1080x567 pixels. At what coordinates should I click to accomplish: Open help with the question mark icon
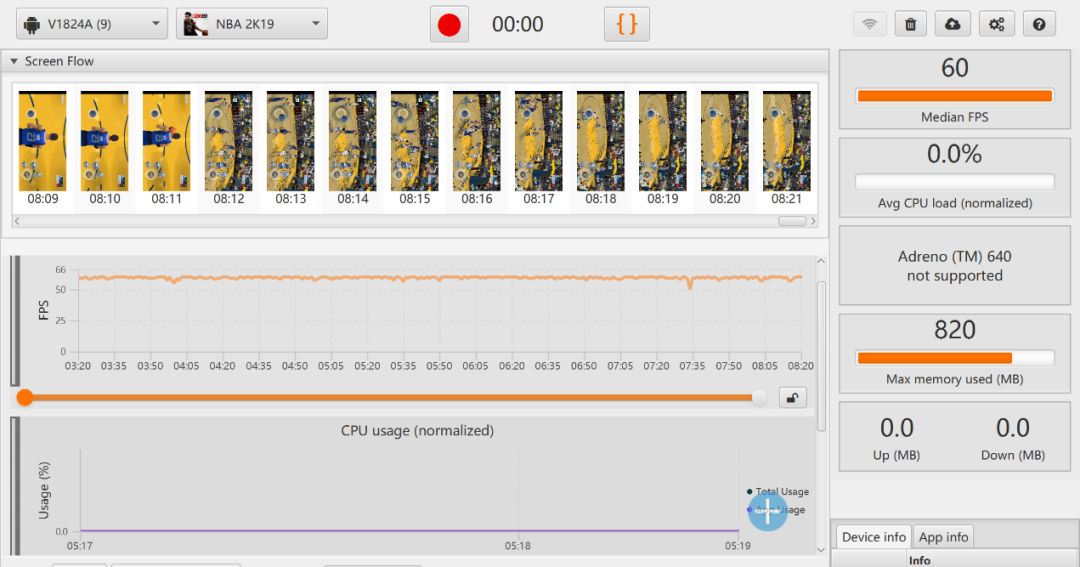coord(1039,24)
